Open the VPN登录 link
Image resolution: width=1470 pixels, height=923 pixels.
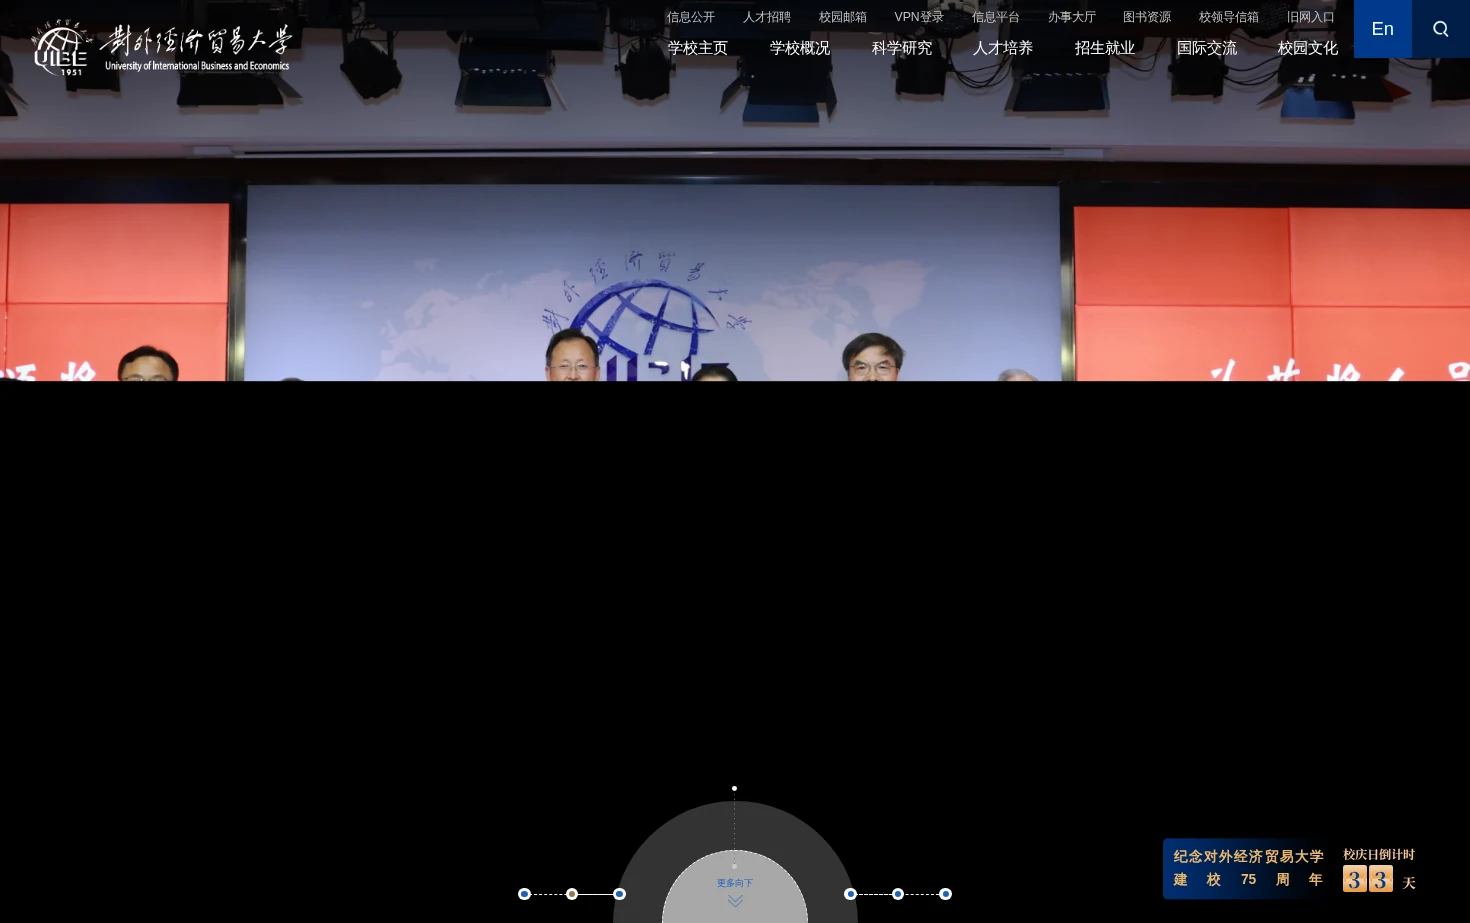[919, 17]
